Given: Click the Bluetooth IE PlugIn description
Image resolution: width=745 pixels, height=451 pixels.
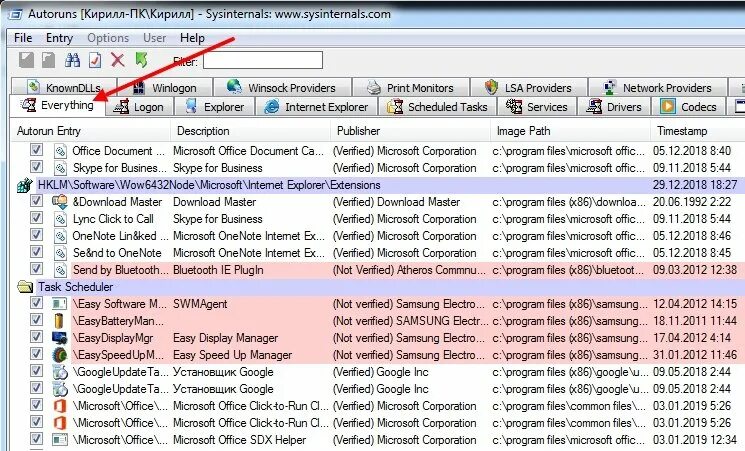Looking at the screenshot, I should (218, 270).
